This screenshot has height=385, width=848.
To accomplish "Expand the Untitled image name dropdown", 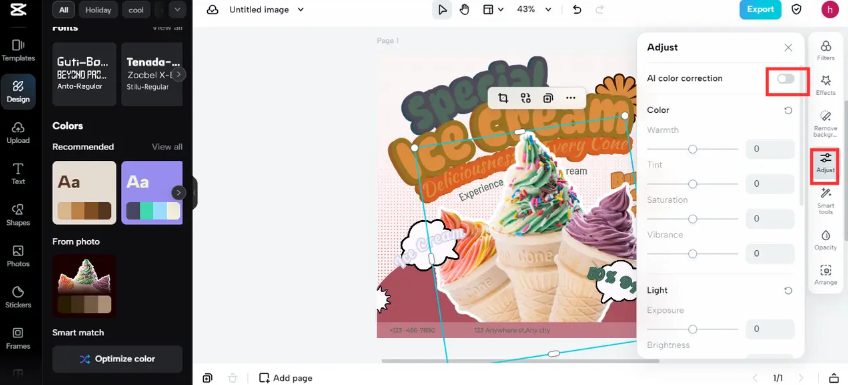I will (301, 10).
